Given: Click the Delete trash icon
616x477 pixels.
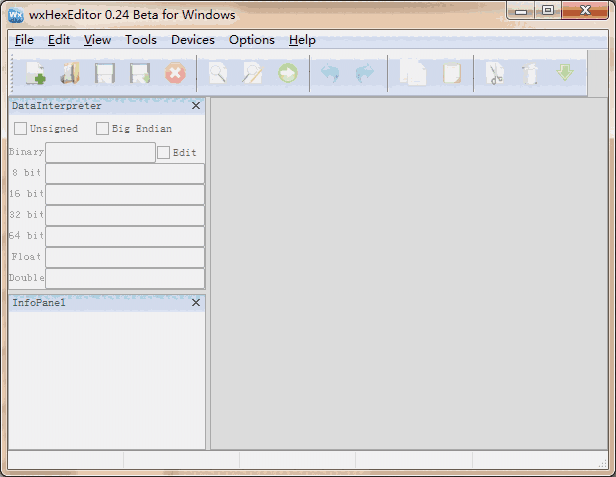Looking at the screenshot, I should (530, 74).
